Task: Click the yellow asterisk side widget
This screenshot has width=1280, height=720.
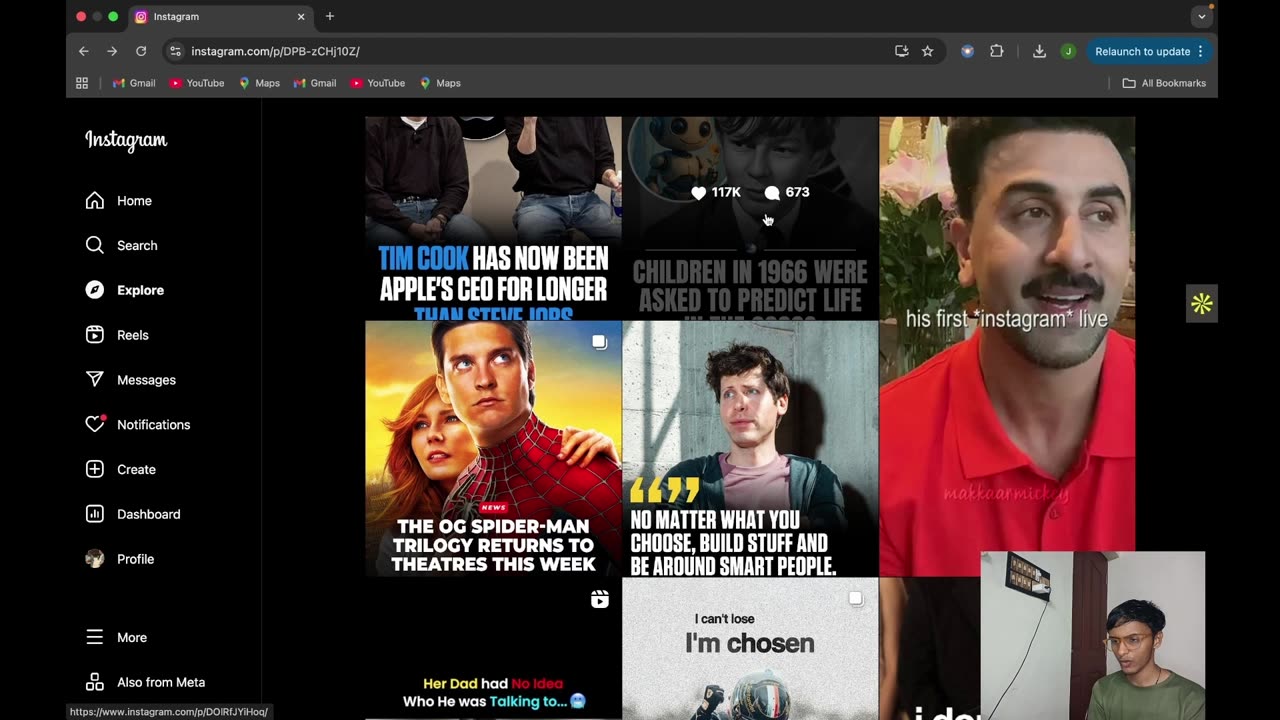Action: point(1201,304)
